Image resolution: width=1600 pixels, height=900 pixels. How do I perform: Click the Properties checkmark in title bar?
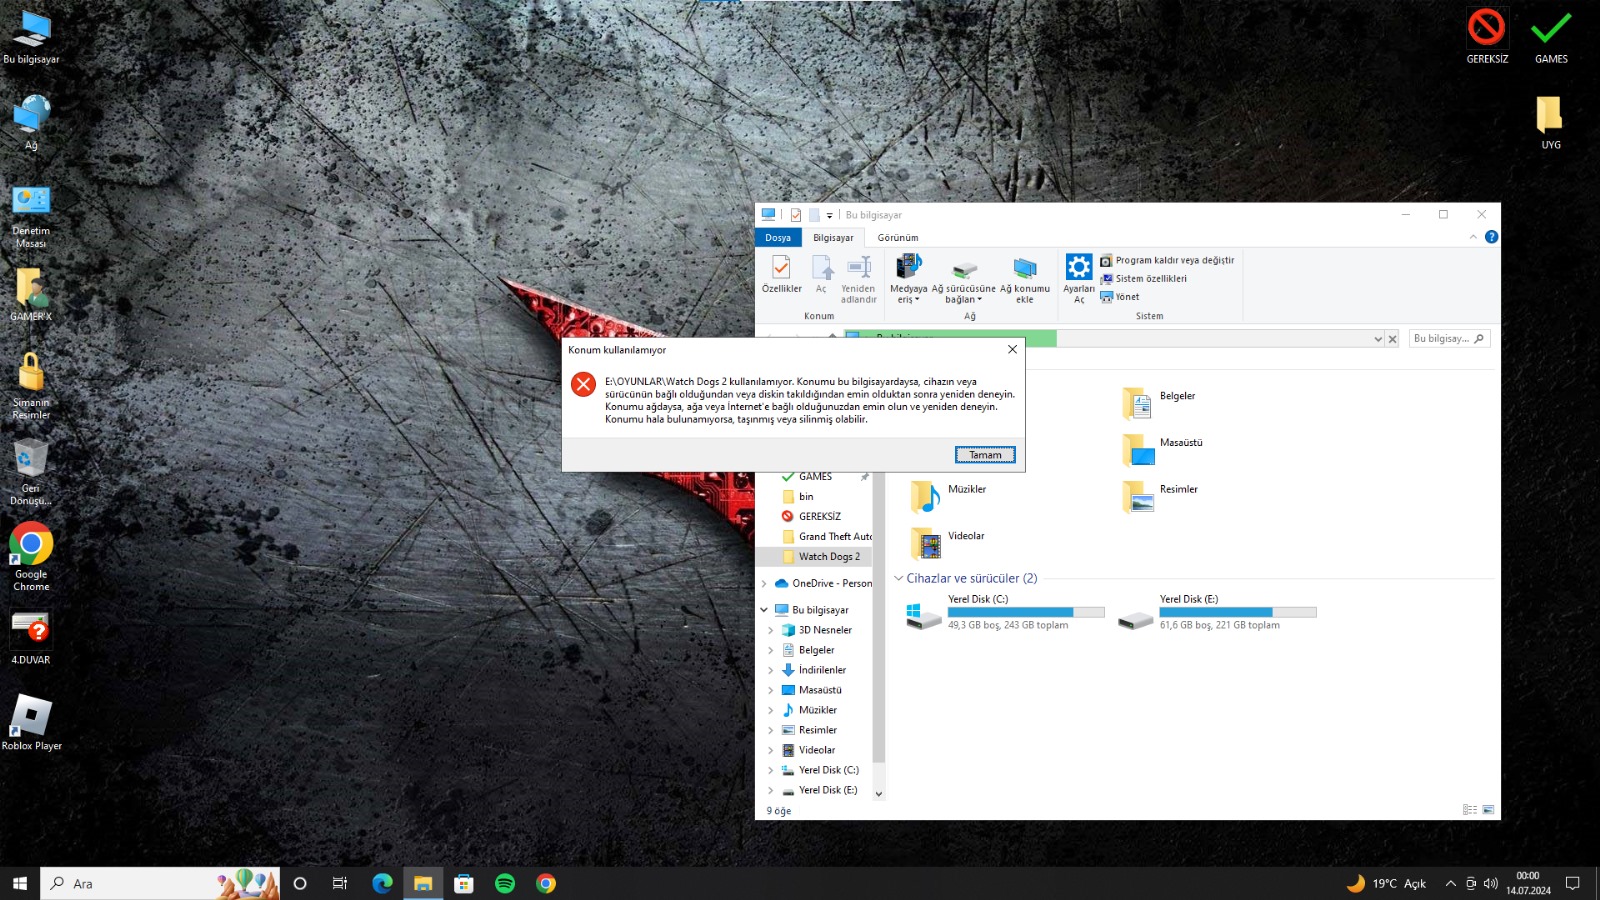[x=796, y=215]
